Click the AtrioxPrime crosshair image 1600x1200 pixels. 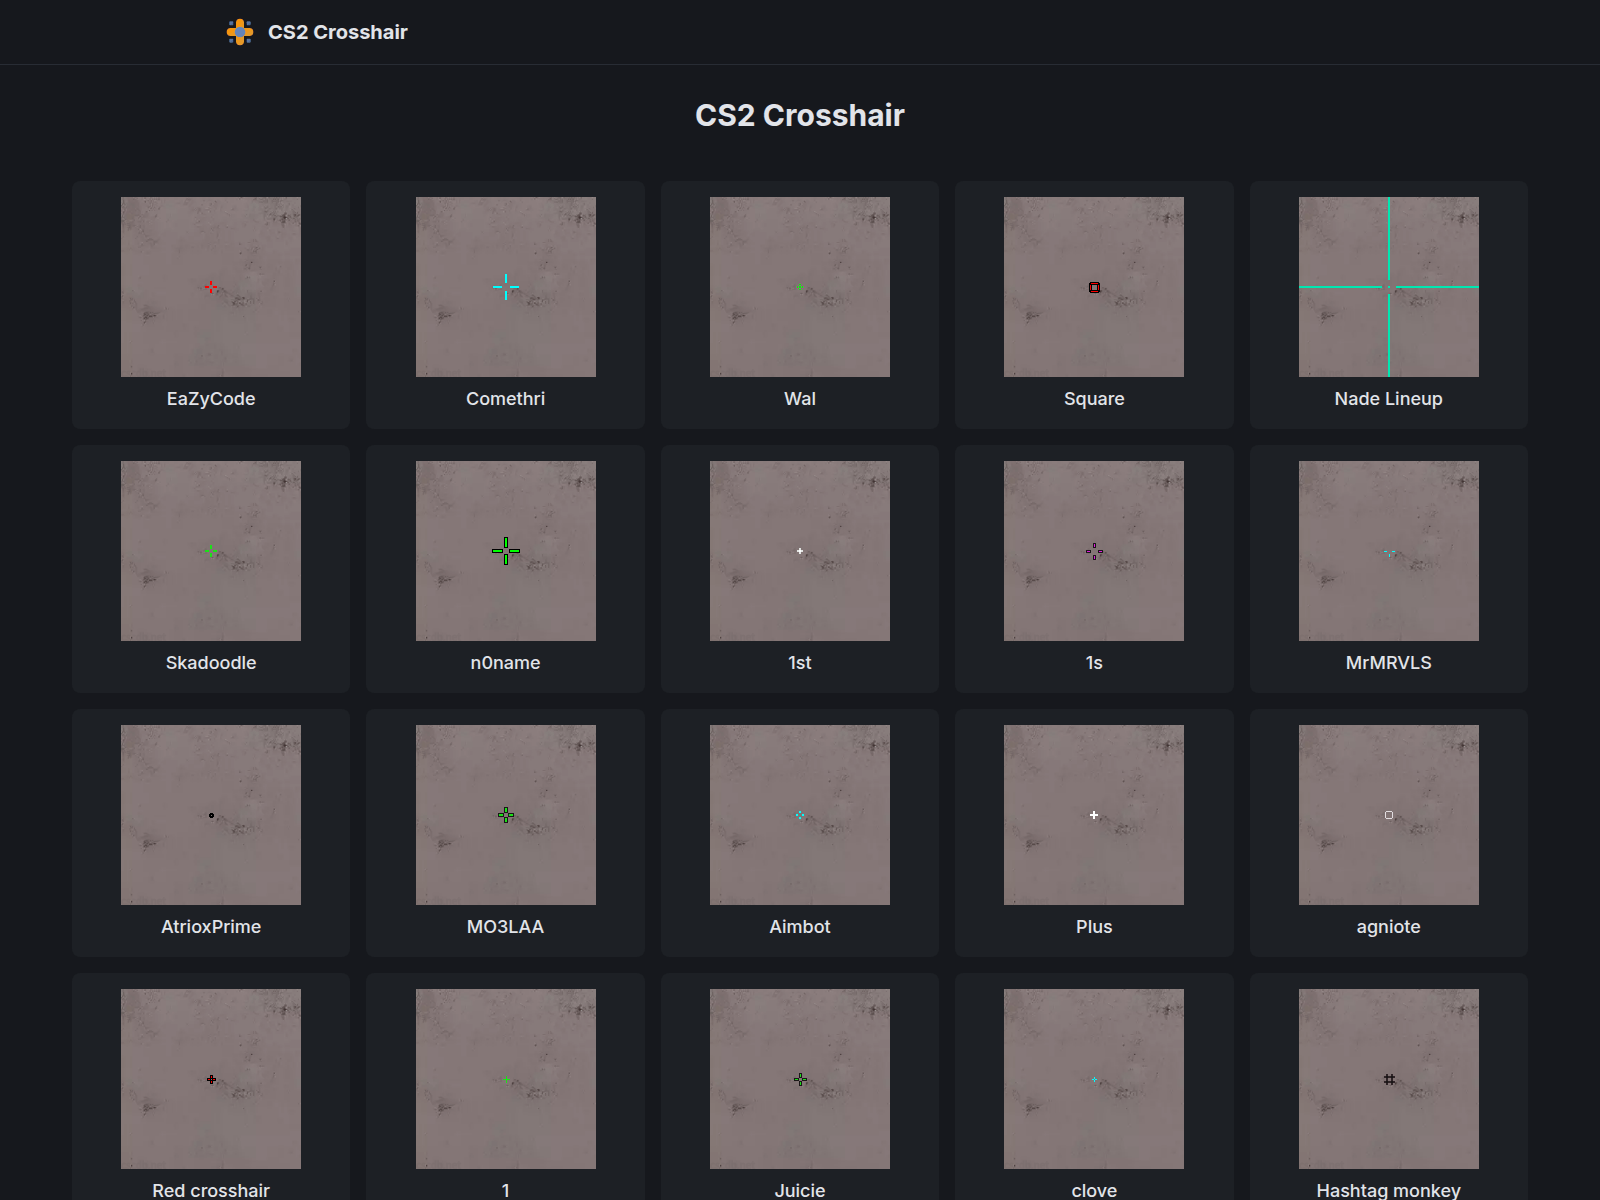[x=210, y=814]
